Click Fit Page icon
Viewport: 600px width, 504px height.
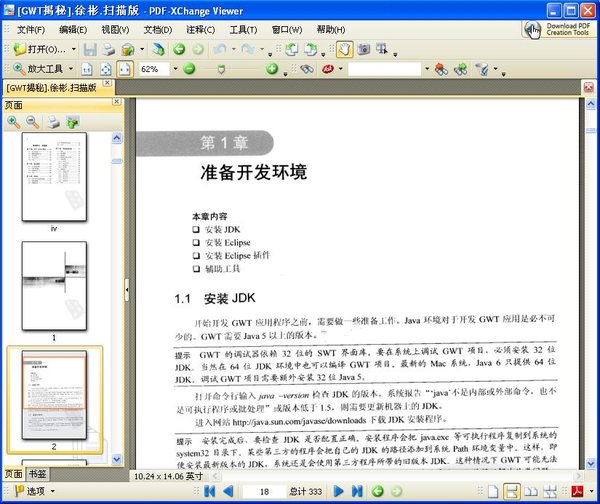106,69
